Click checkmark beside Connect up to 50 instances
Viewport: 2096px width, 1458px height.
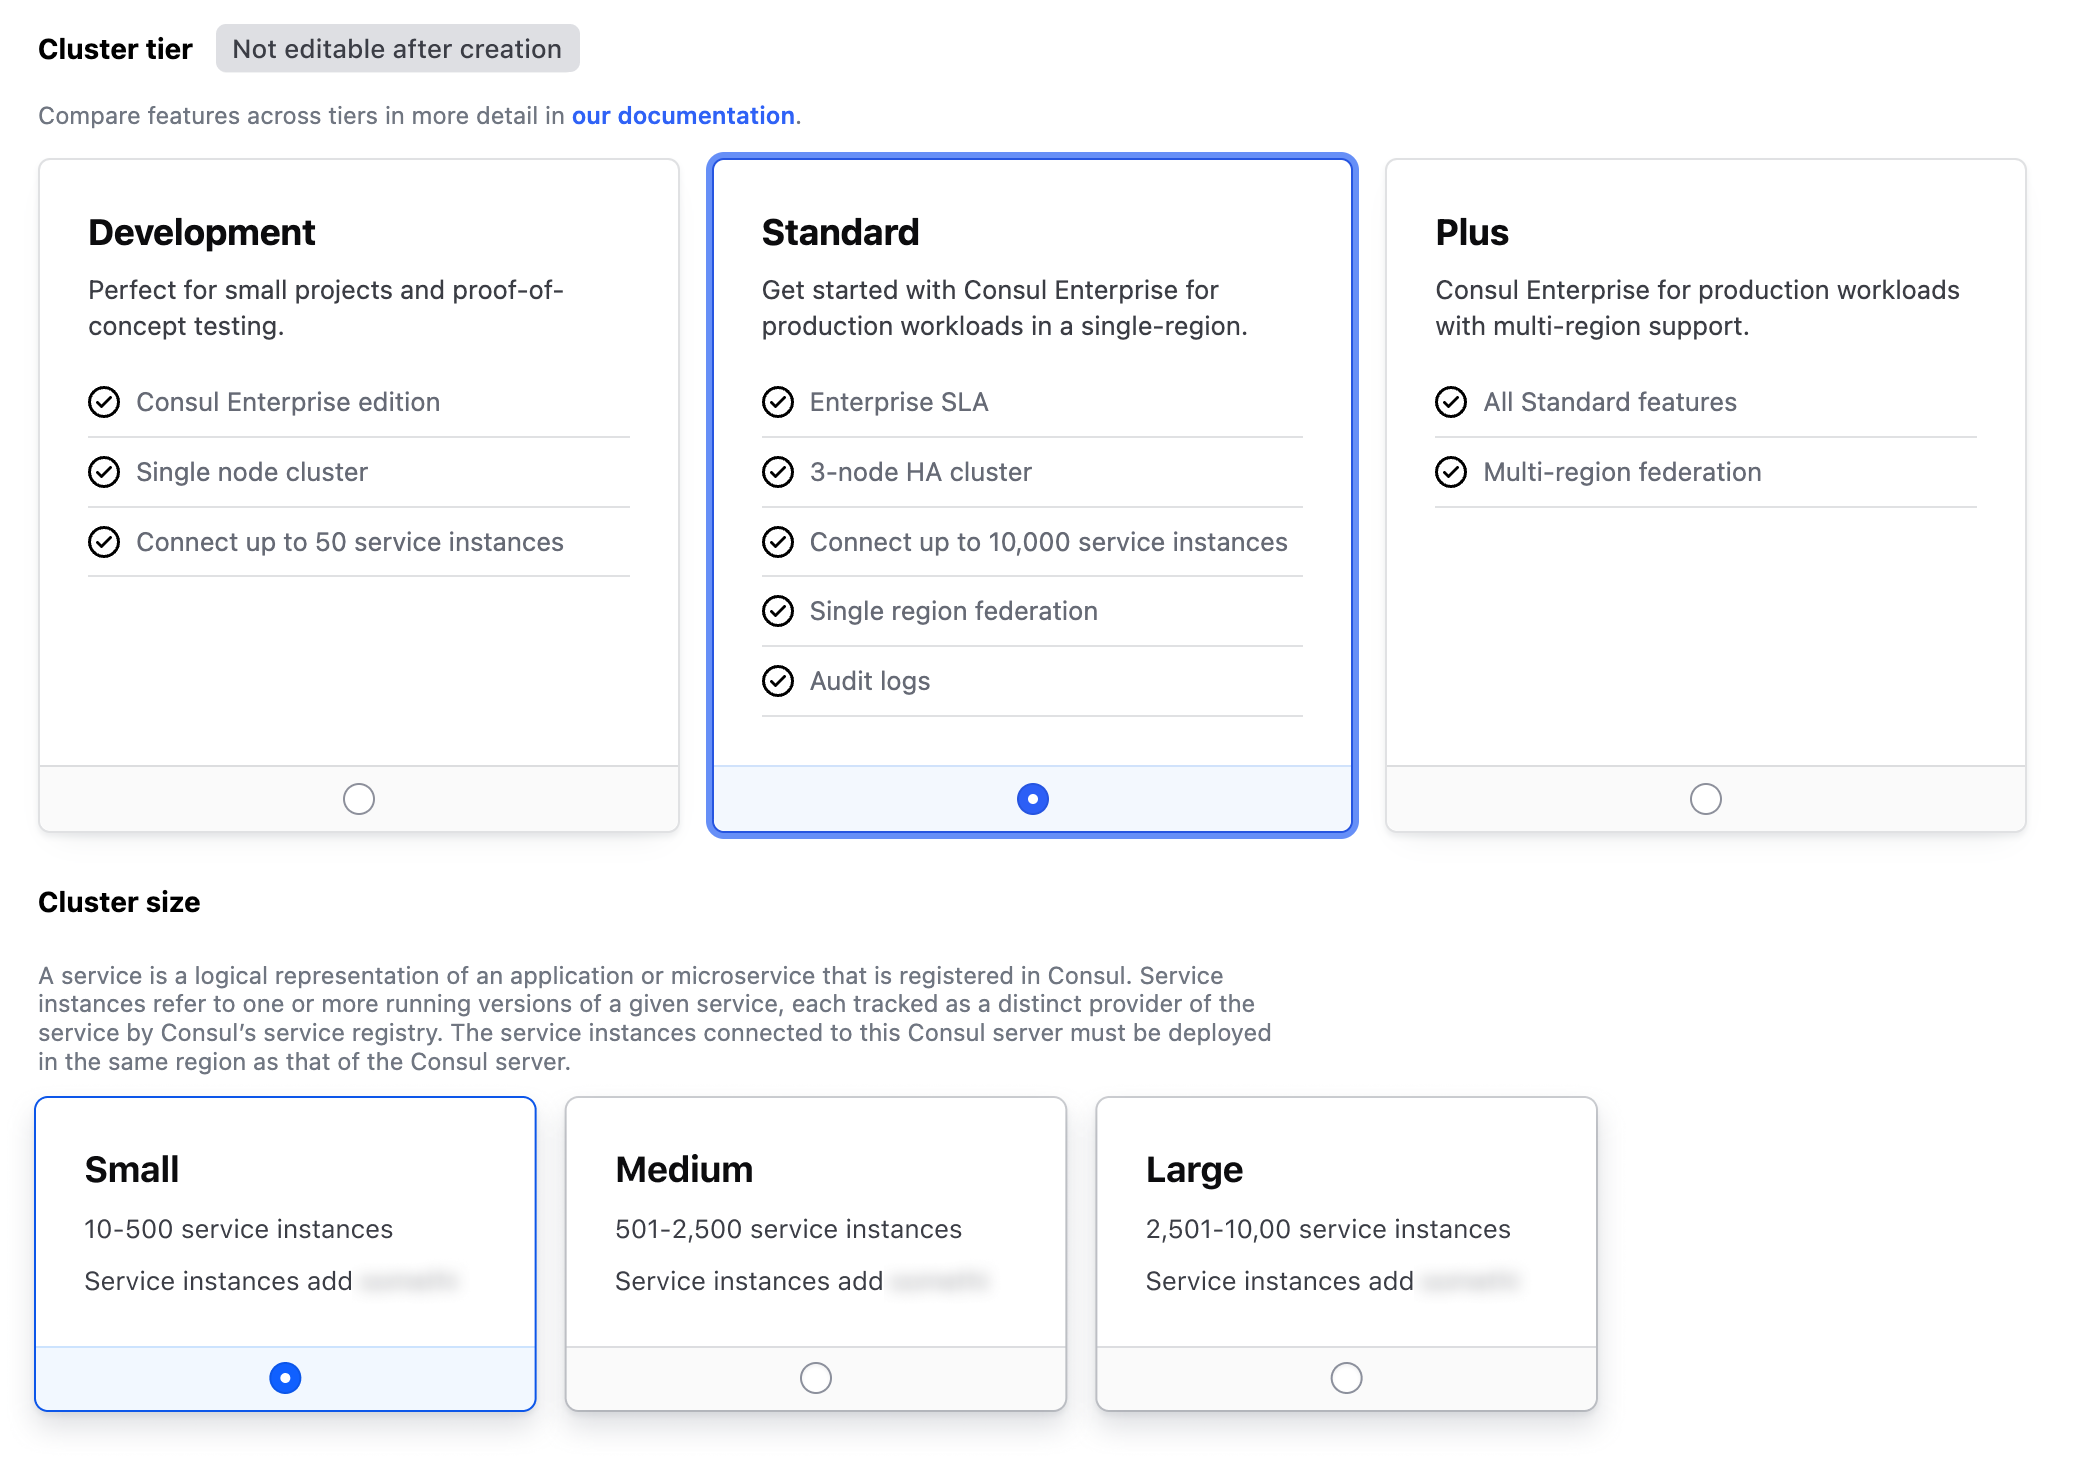click(x=104, y=542)
